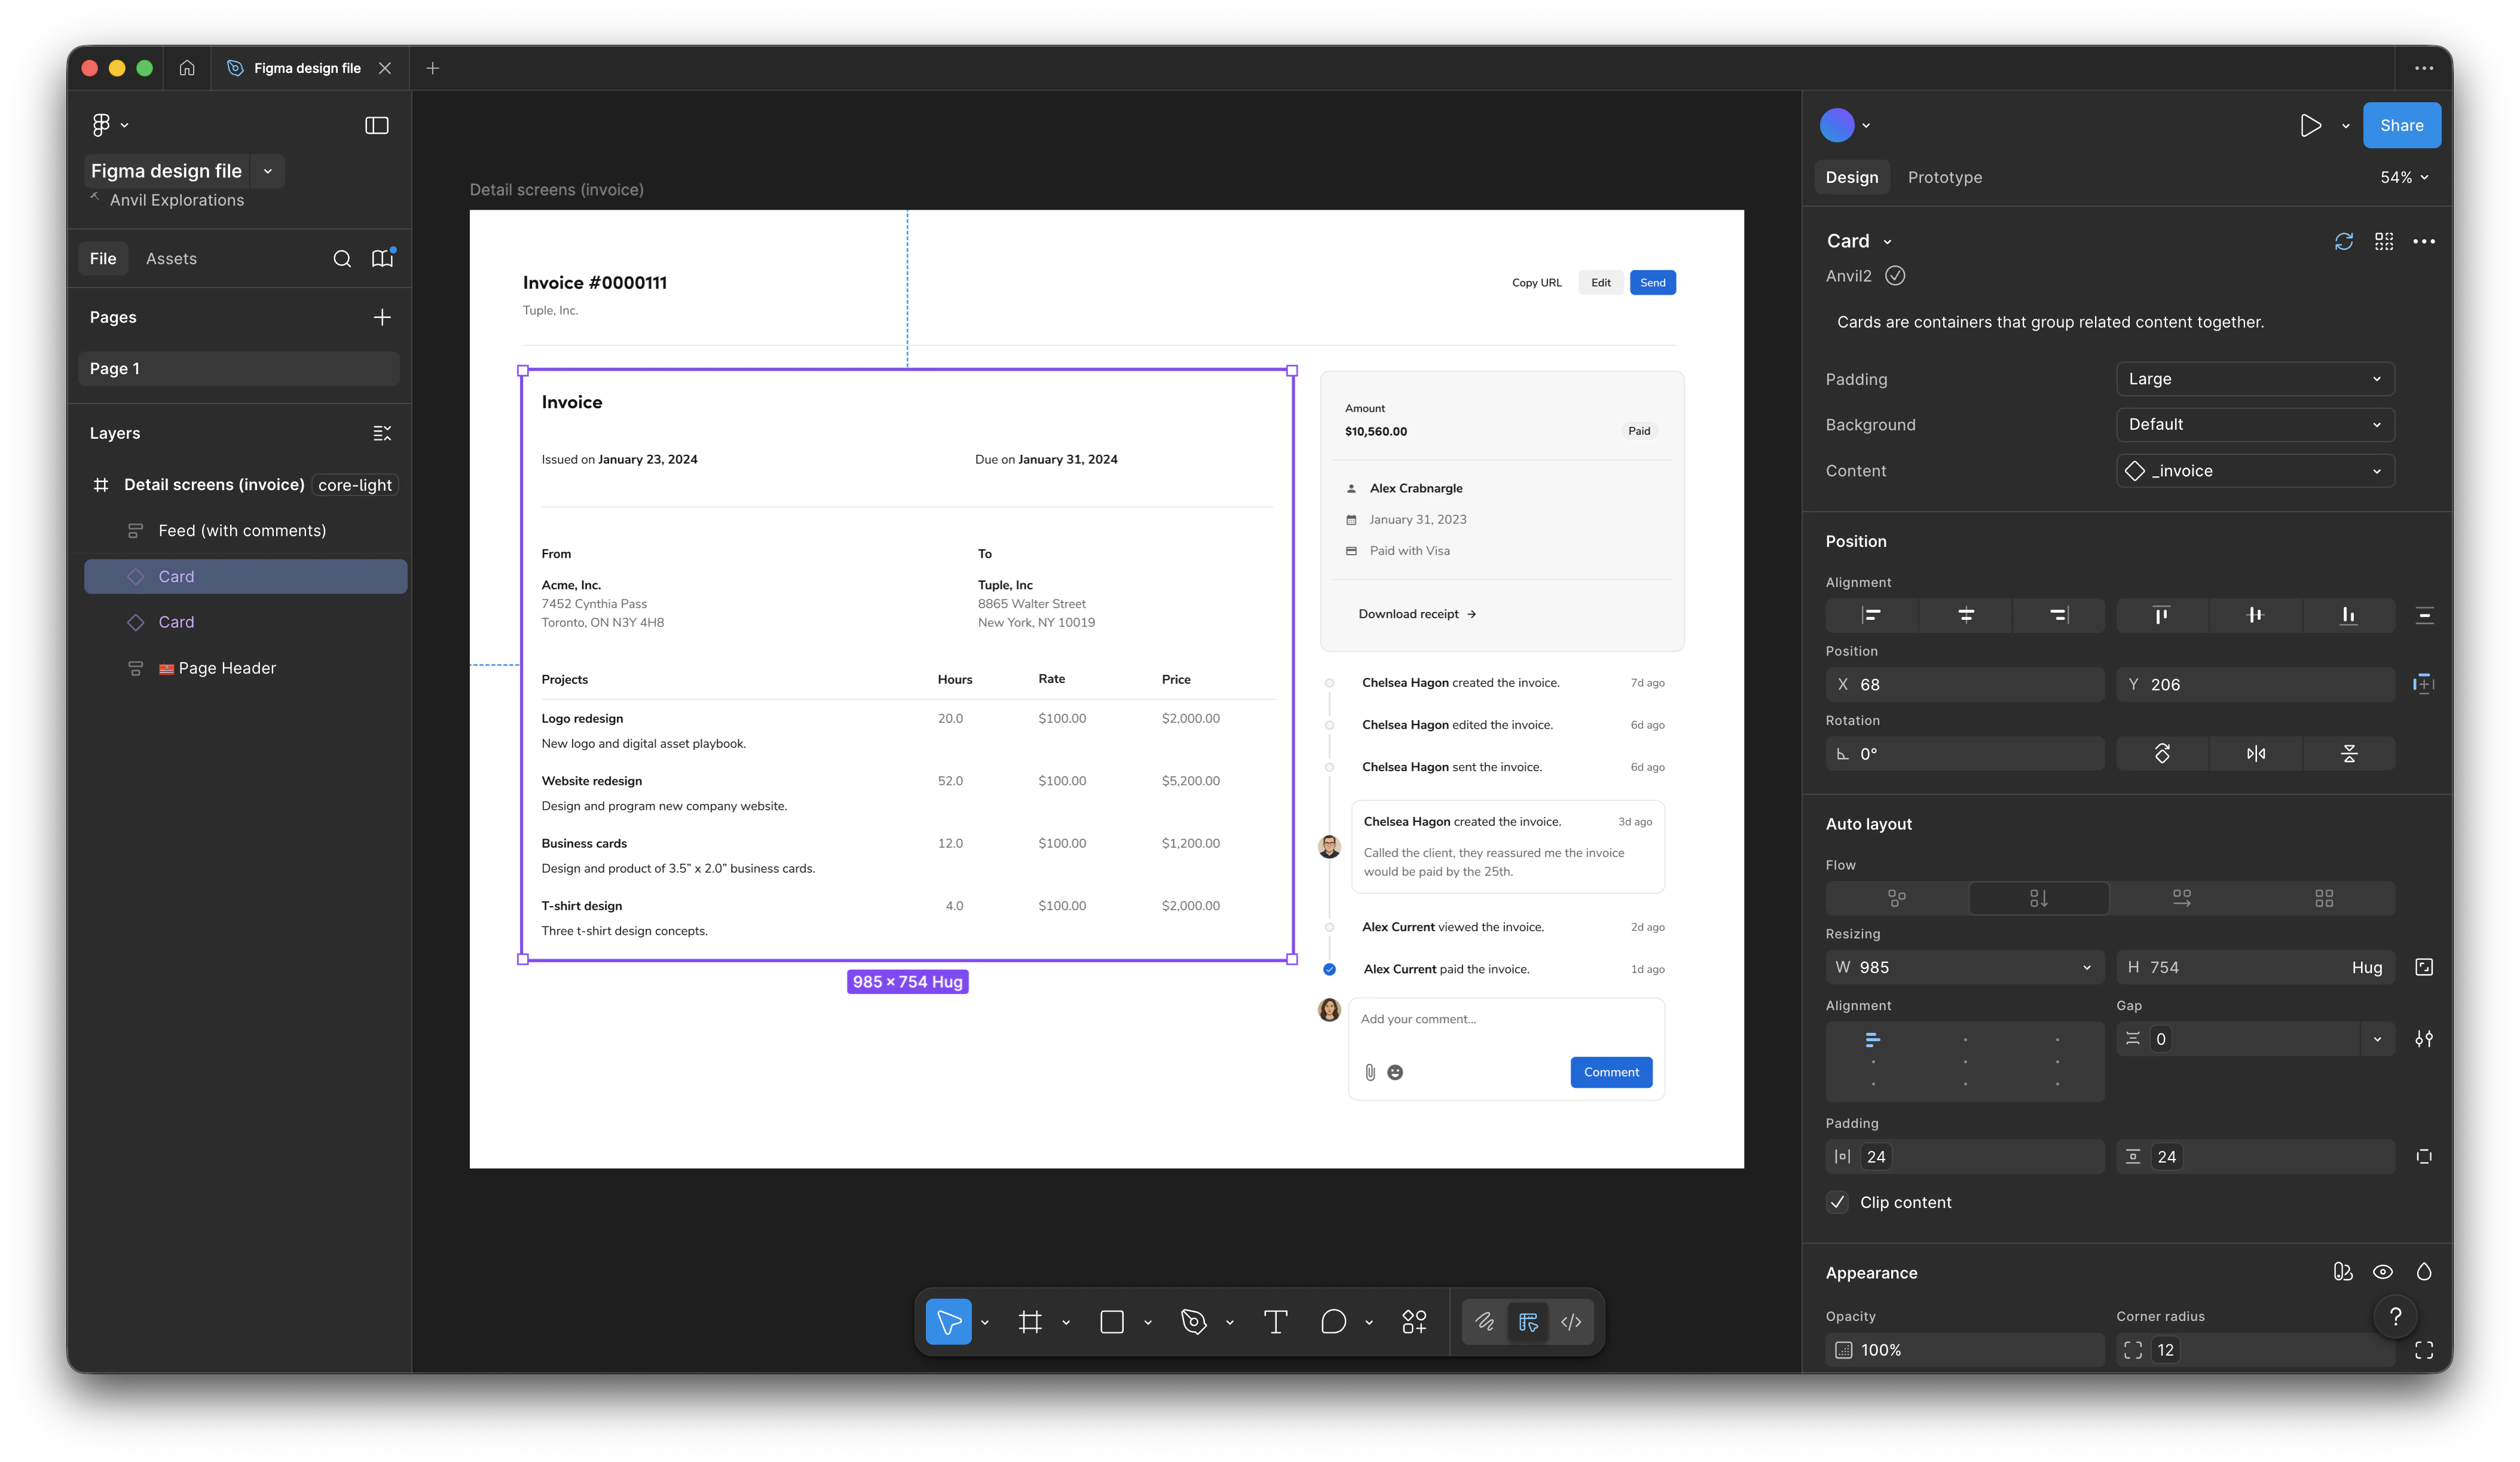Add a new page with plus icon
This screenshot has width=2520, height=1462.
382,317
